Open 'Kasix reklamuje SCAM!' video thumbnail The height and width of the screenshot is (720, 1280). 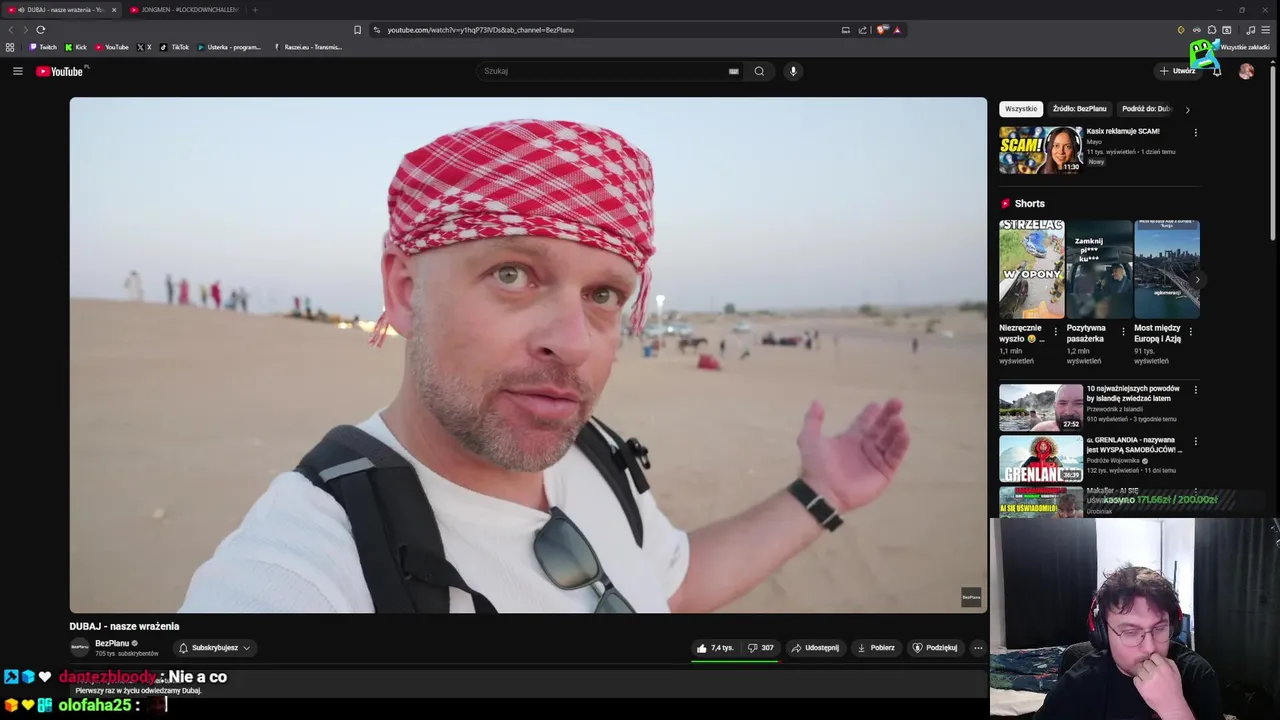pyautogui.click(x=1041, y=150)
